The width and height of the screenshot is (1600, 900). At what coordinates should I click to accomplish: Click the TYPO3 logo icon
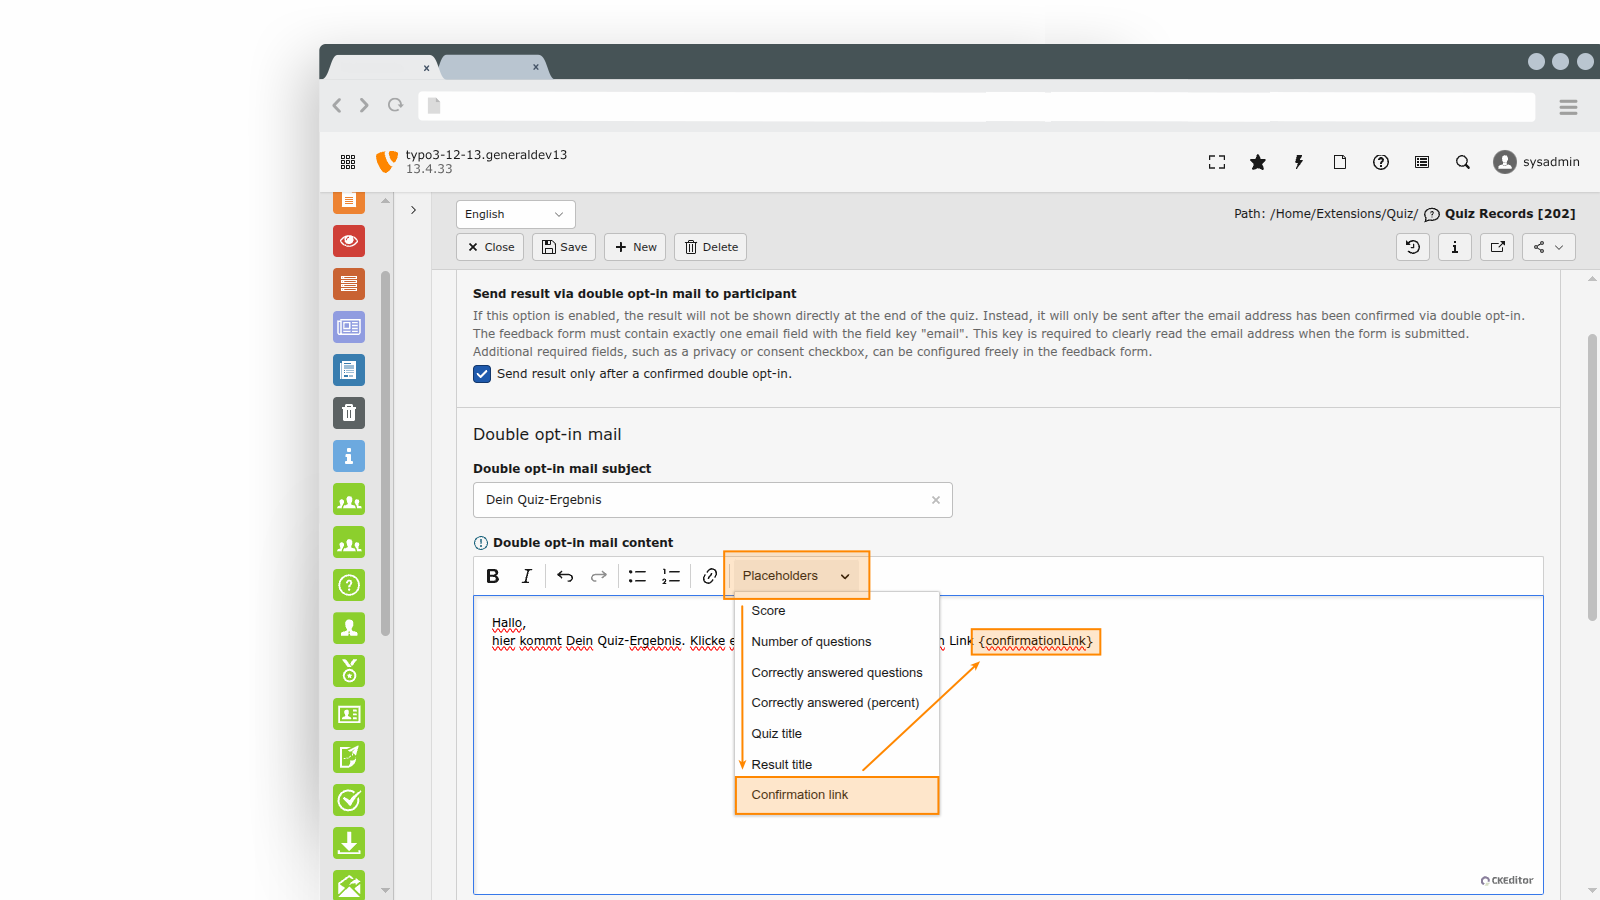386,162
